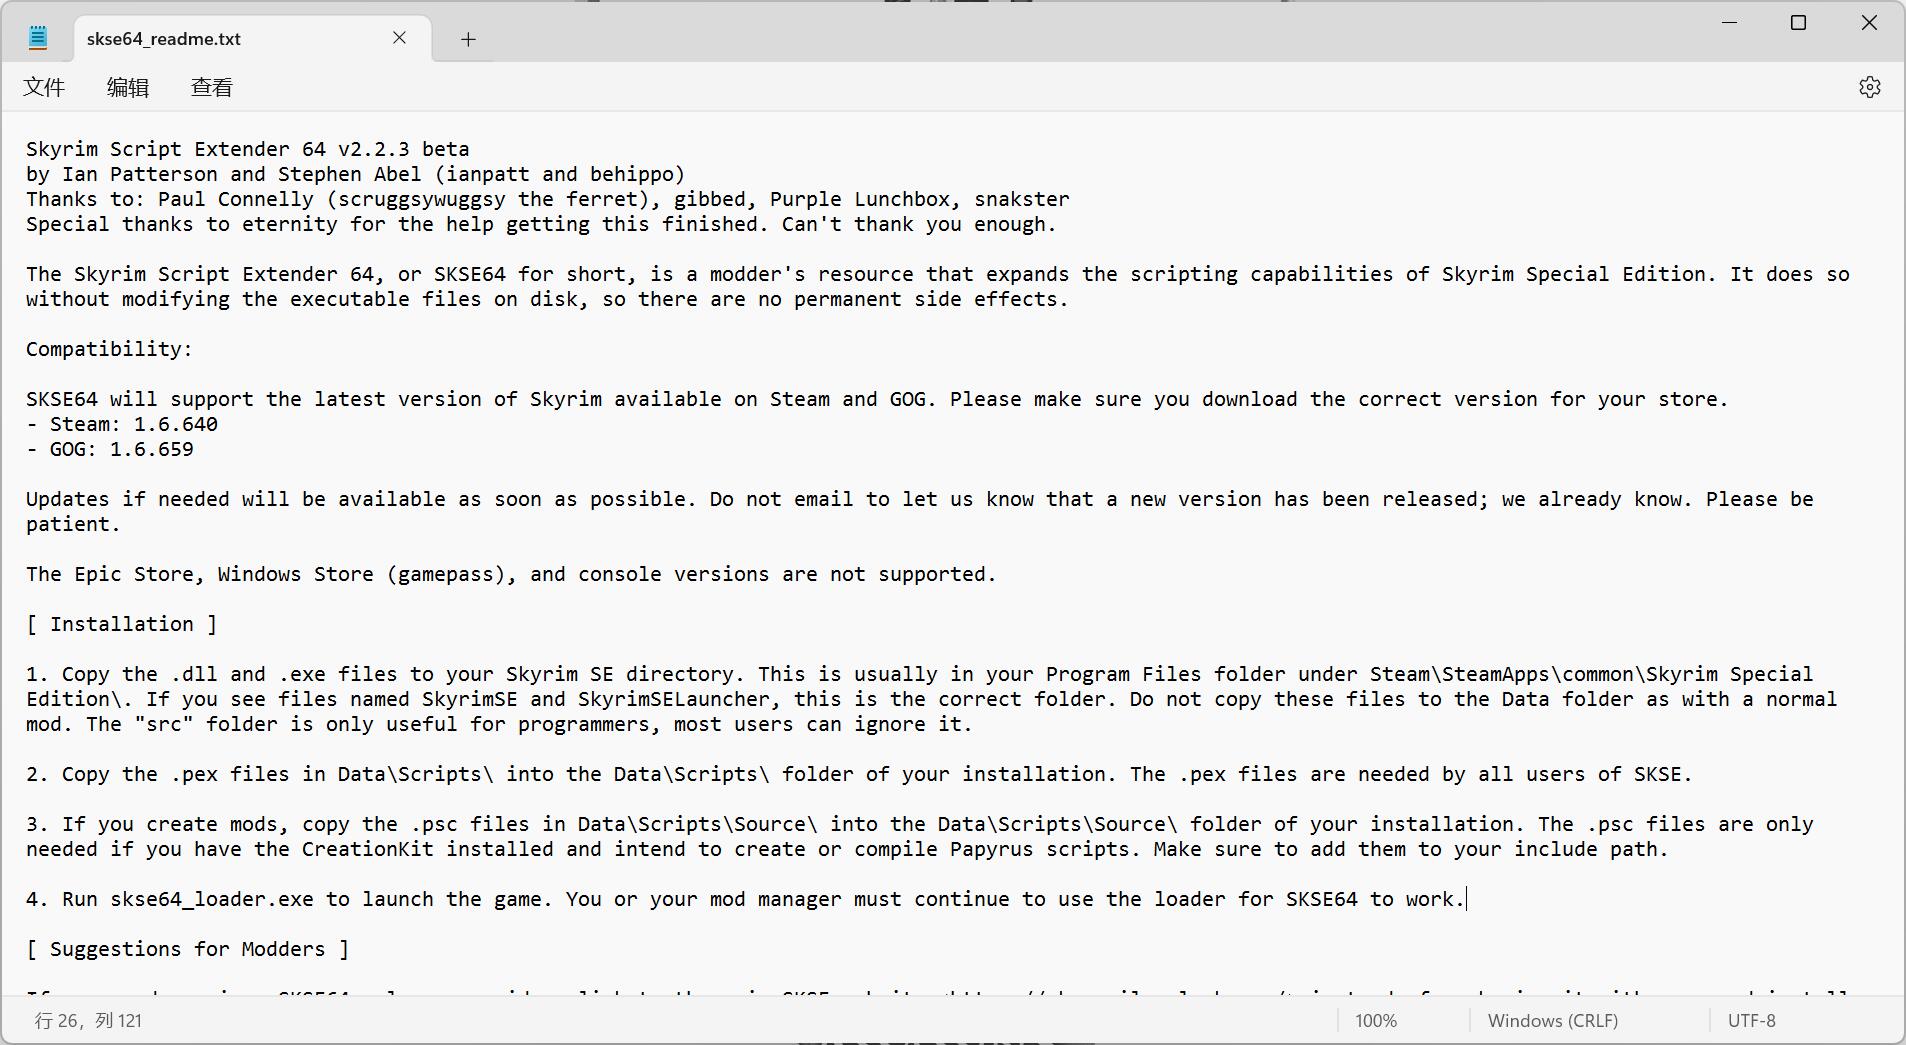Click the step 4 line mentioning skse64_loader.exe
Viewport: 1906px width, 1045px height.
click(x=746, y=899)
